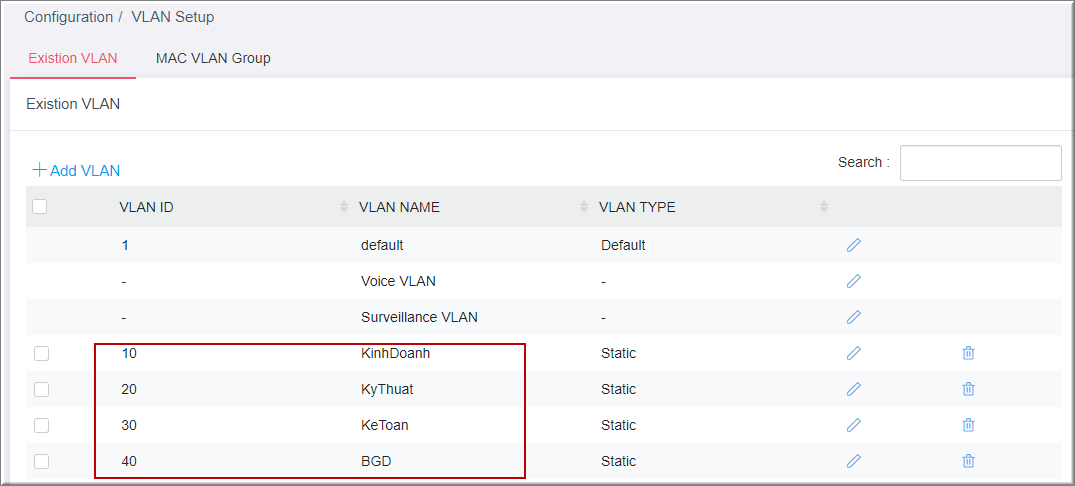Delete the BGD VLAN entry
1075x486 pixels.
pos(968,461)
